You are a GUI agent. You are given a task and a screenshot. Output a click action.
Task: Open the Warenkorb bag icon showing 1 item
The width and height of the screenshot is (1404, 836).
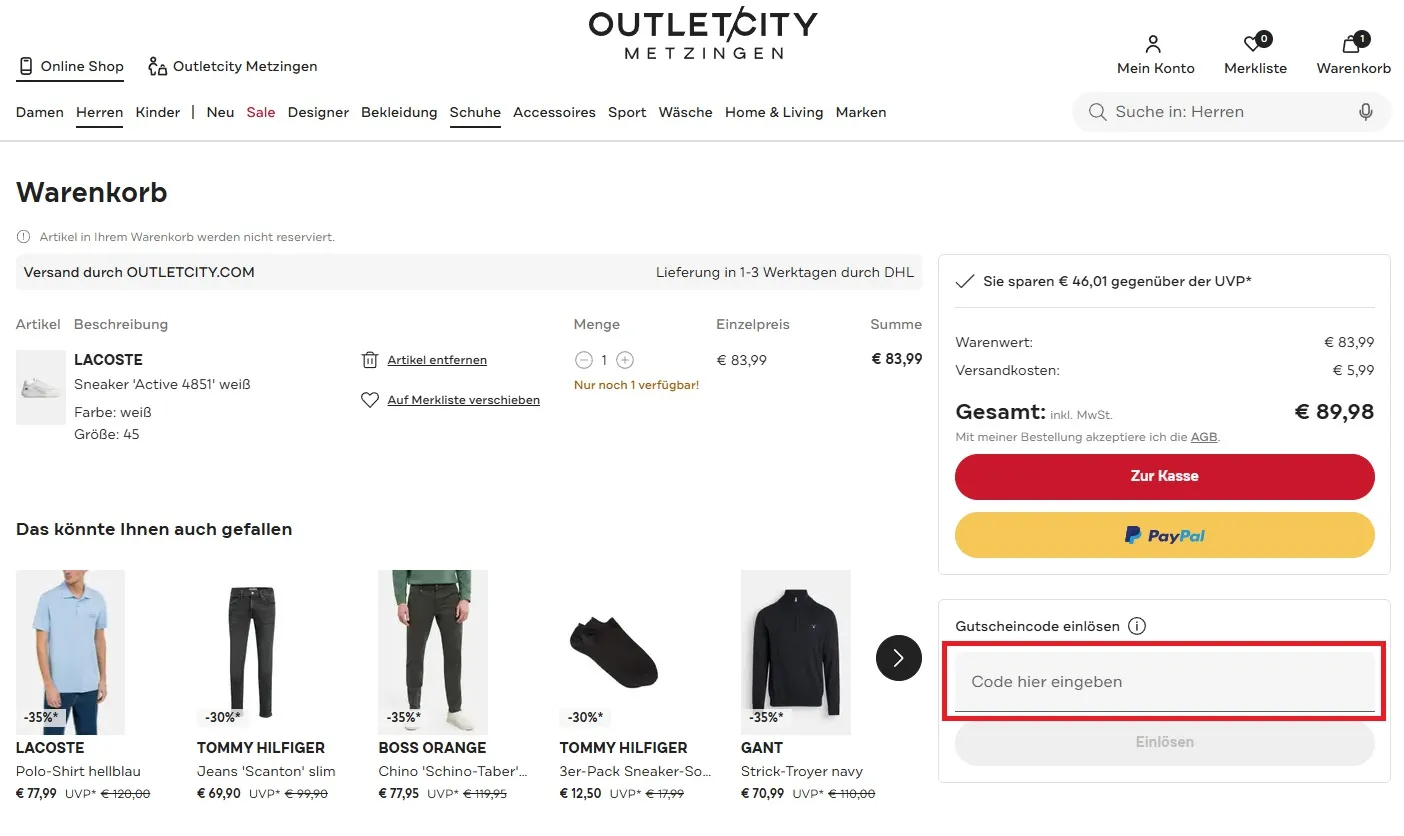tap(1350, 45)
